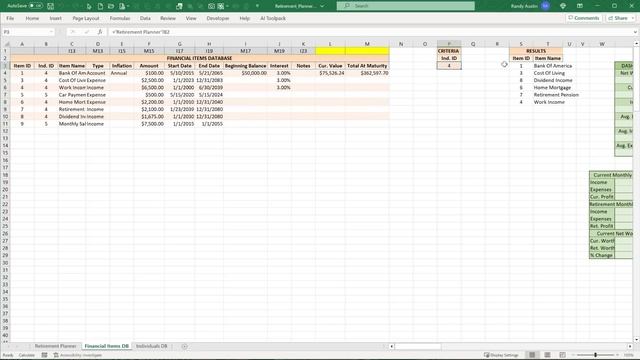The height and width of the screenshot is (360, 640).
Task: Switch to the Insert ribbon tab
Action: [x=56, y=18]
